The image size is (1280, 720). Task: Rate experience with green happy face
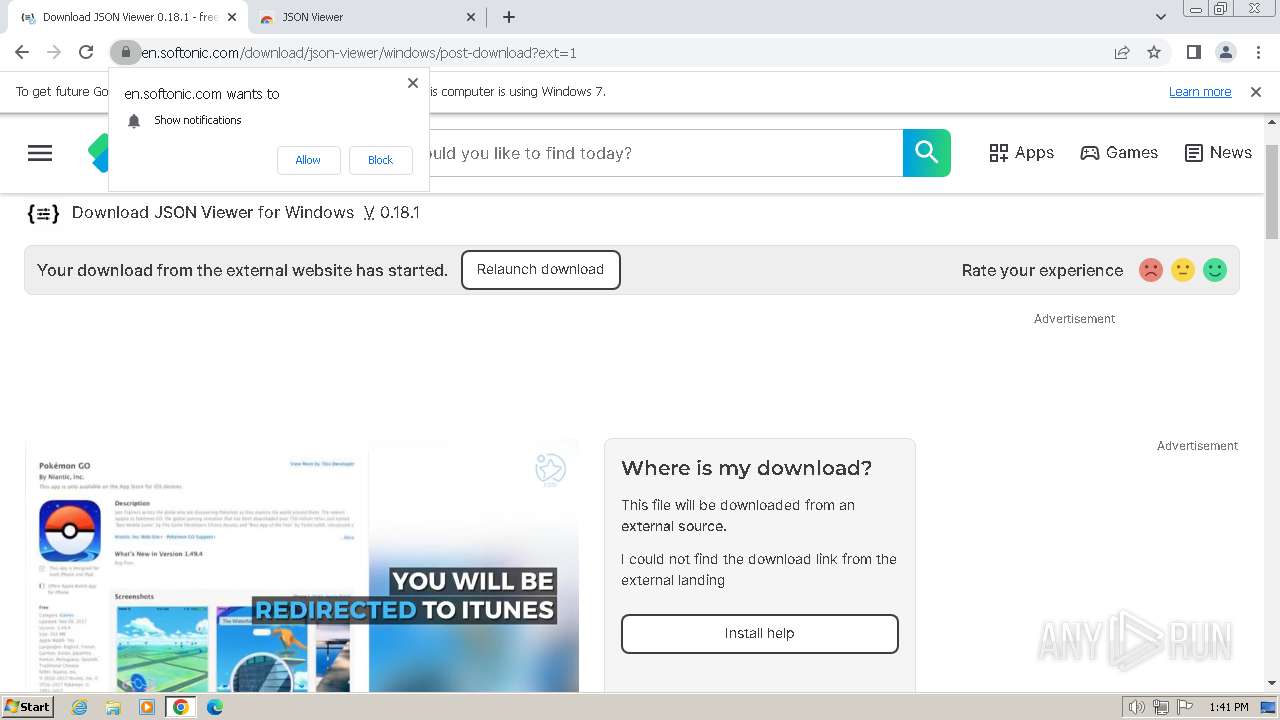pyautogui.click(x=1215, y=270)
